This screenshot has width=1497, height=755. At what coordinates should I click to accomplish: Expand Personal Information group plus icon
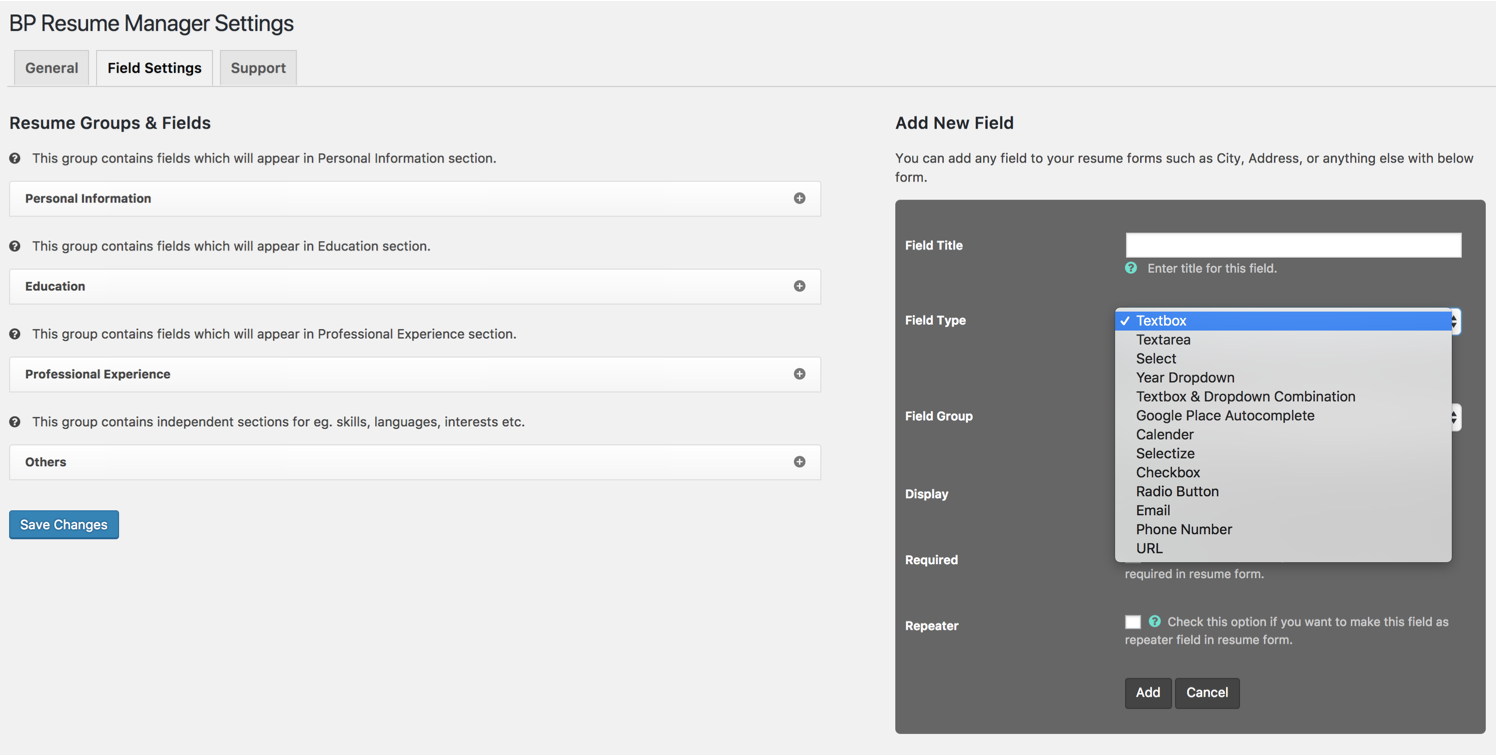click(799, 198)
